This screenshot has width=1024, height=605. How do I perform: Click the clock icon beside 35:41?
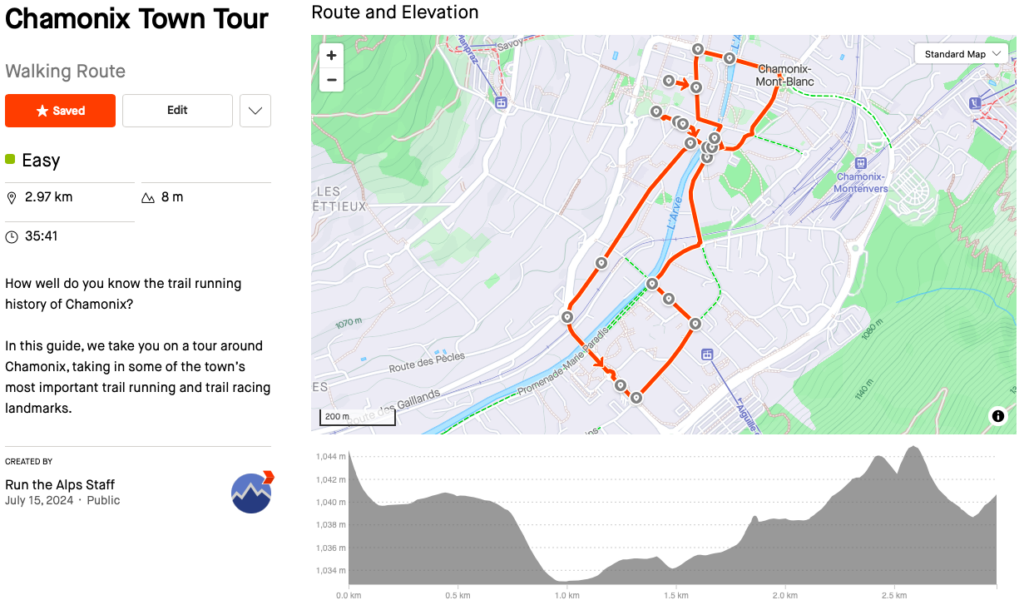(11, 237)
